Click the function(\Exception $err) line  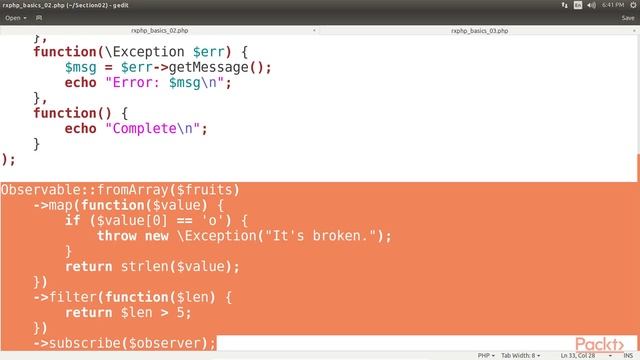[140, 52]
